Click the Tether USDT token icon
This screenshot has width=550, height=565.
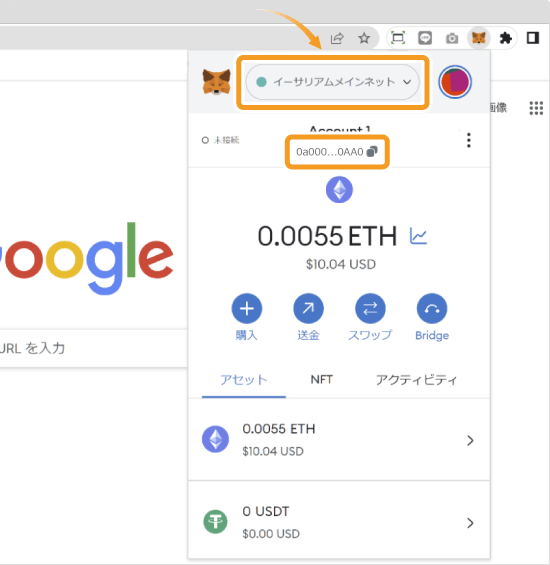click(x=215, y=522)
